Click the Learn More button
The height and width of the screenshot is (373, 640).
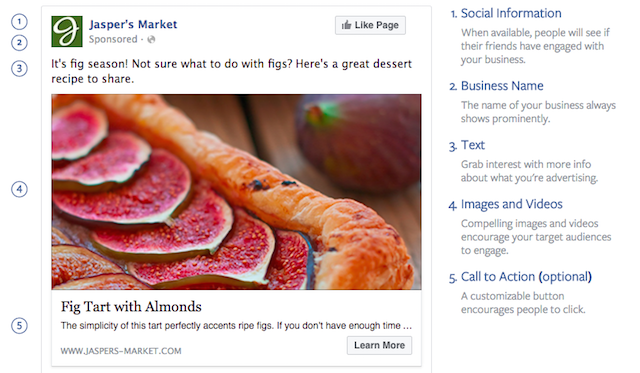(379, 345)
